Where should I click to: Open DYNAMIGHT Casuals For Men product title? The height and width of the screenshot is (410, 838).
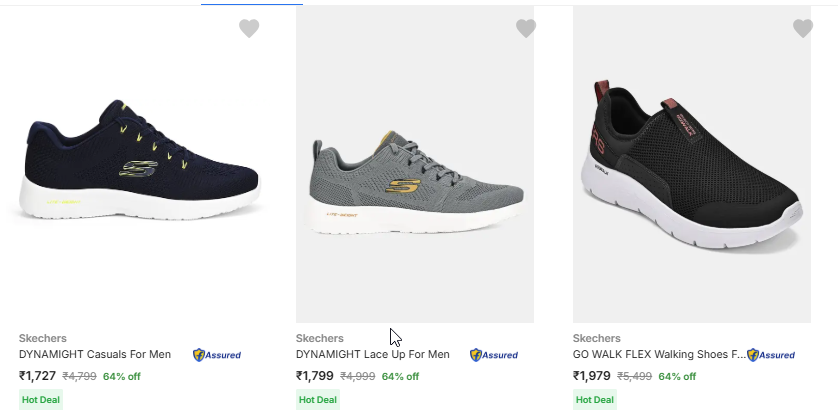point(95,354)
